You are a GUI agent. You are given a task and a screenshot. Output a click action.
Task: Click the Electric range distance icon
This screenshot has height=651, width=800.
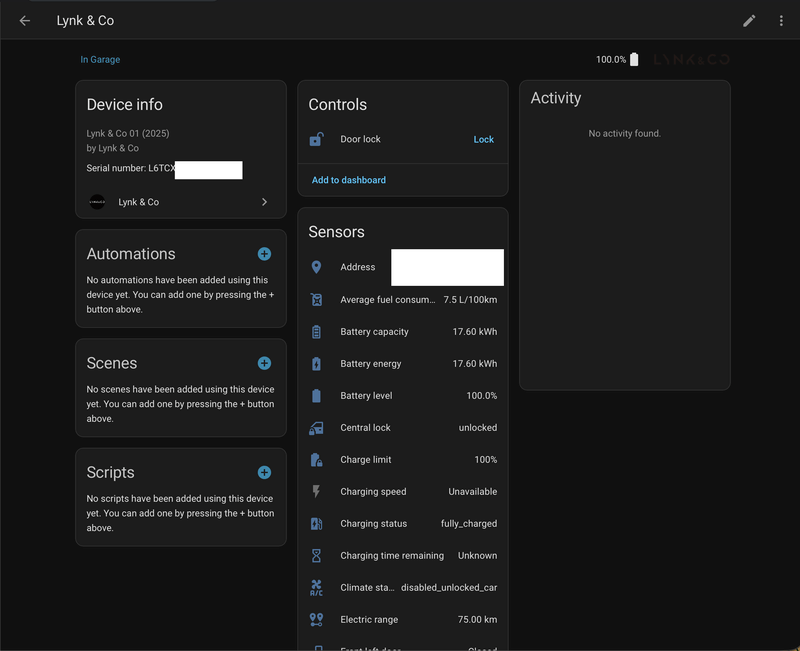tap(316, 619)
